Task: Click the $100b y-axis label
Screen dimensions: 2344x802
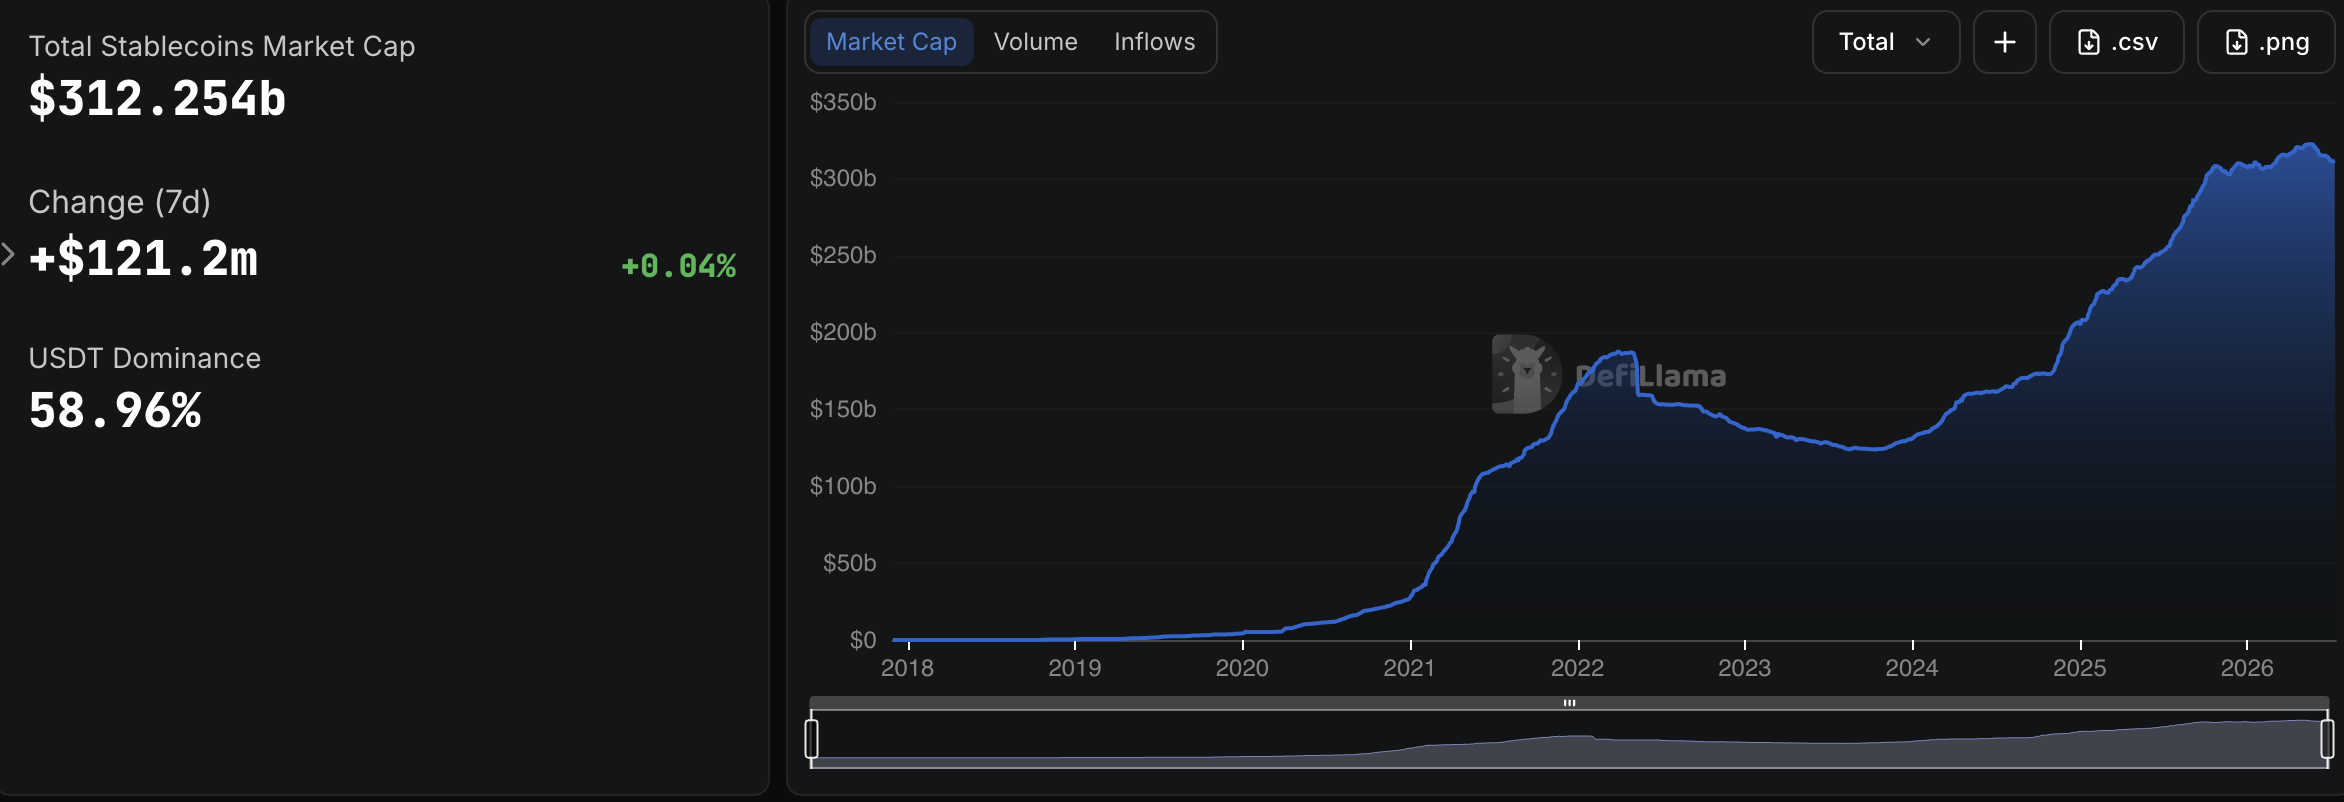Action: [x=843, y=486]
